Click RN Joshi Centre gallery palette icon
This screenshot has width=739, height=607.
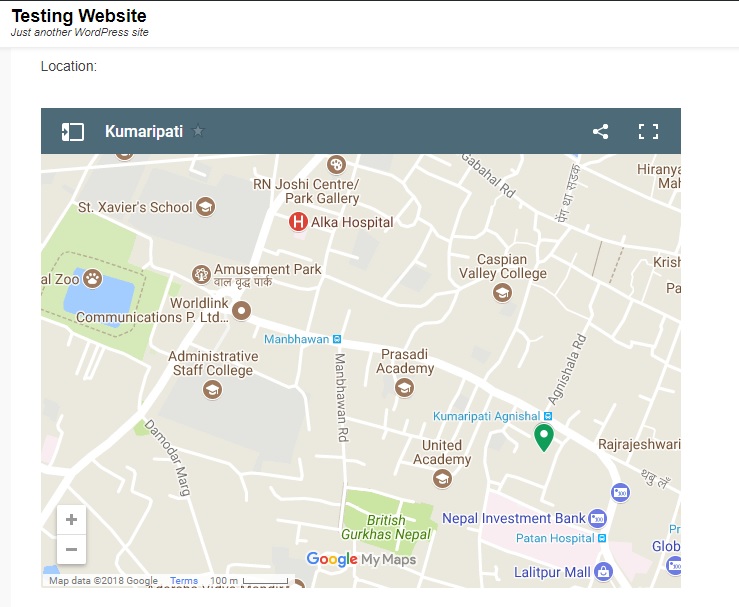(337, 164)
